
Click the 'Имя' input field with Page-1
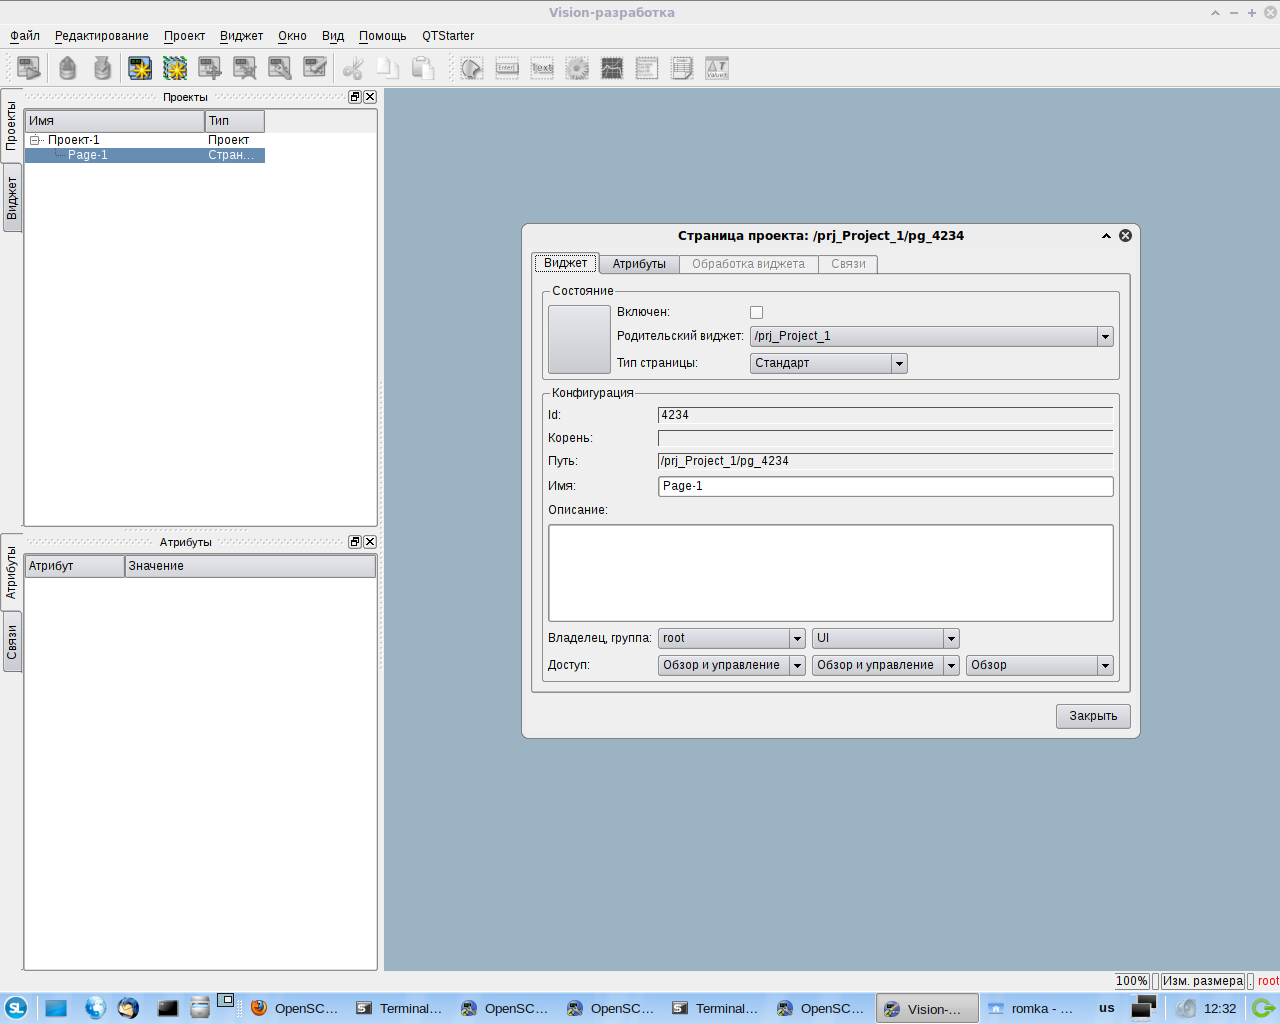click(x=885, y=486)
